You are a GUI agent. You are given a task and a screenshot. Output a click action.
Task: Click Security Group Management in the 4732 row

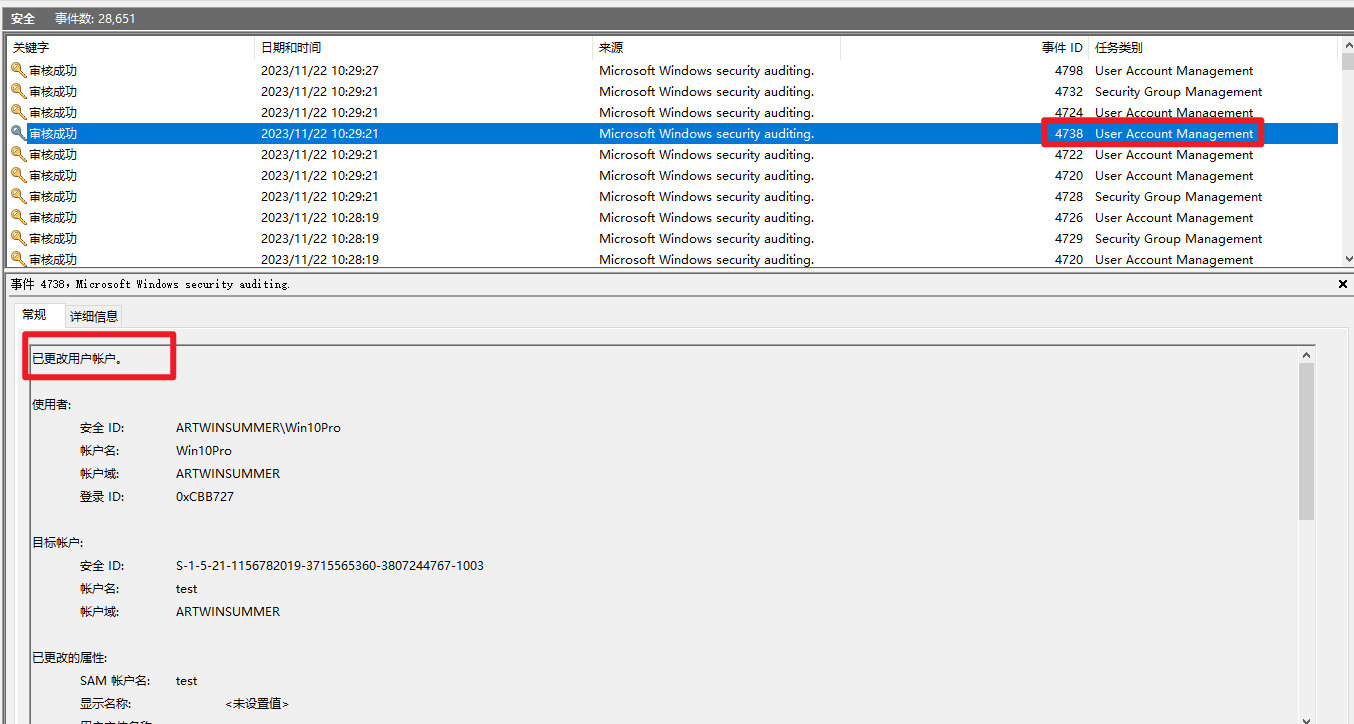coord(1178,92)
